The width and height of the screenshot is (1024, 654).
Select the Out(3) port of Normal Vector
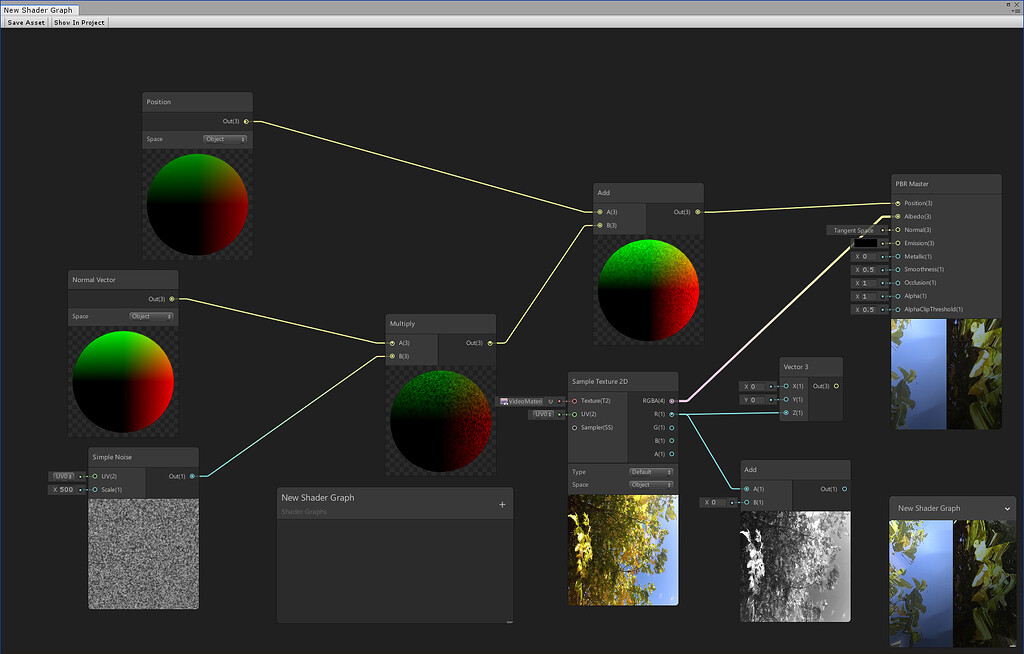point(170,298)
